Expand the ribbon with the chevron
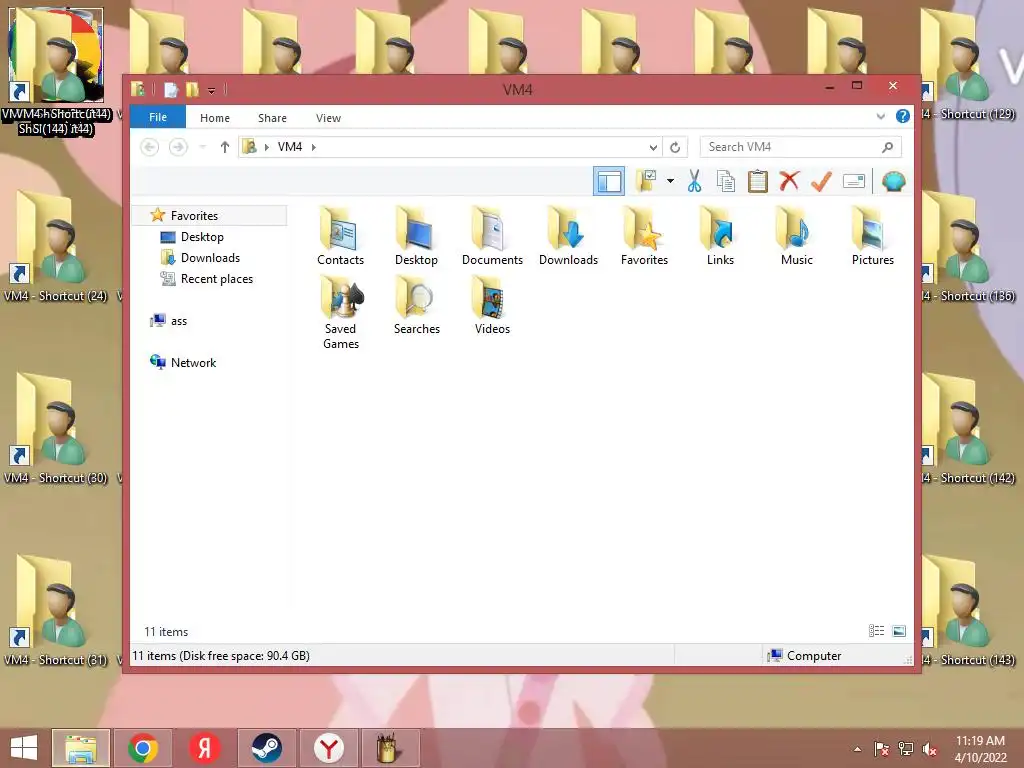This screenshot has height=768, width=1024. point(880,117)
